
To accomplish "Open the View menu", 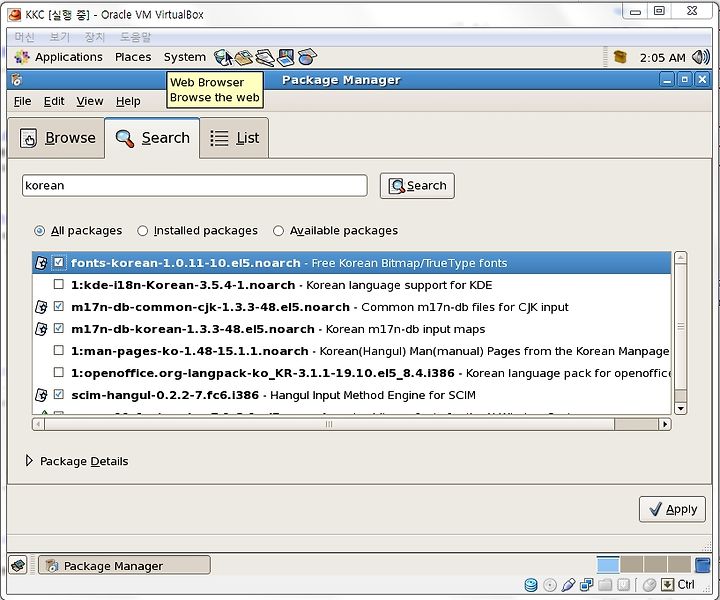I will (90, 101).
